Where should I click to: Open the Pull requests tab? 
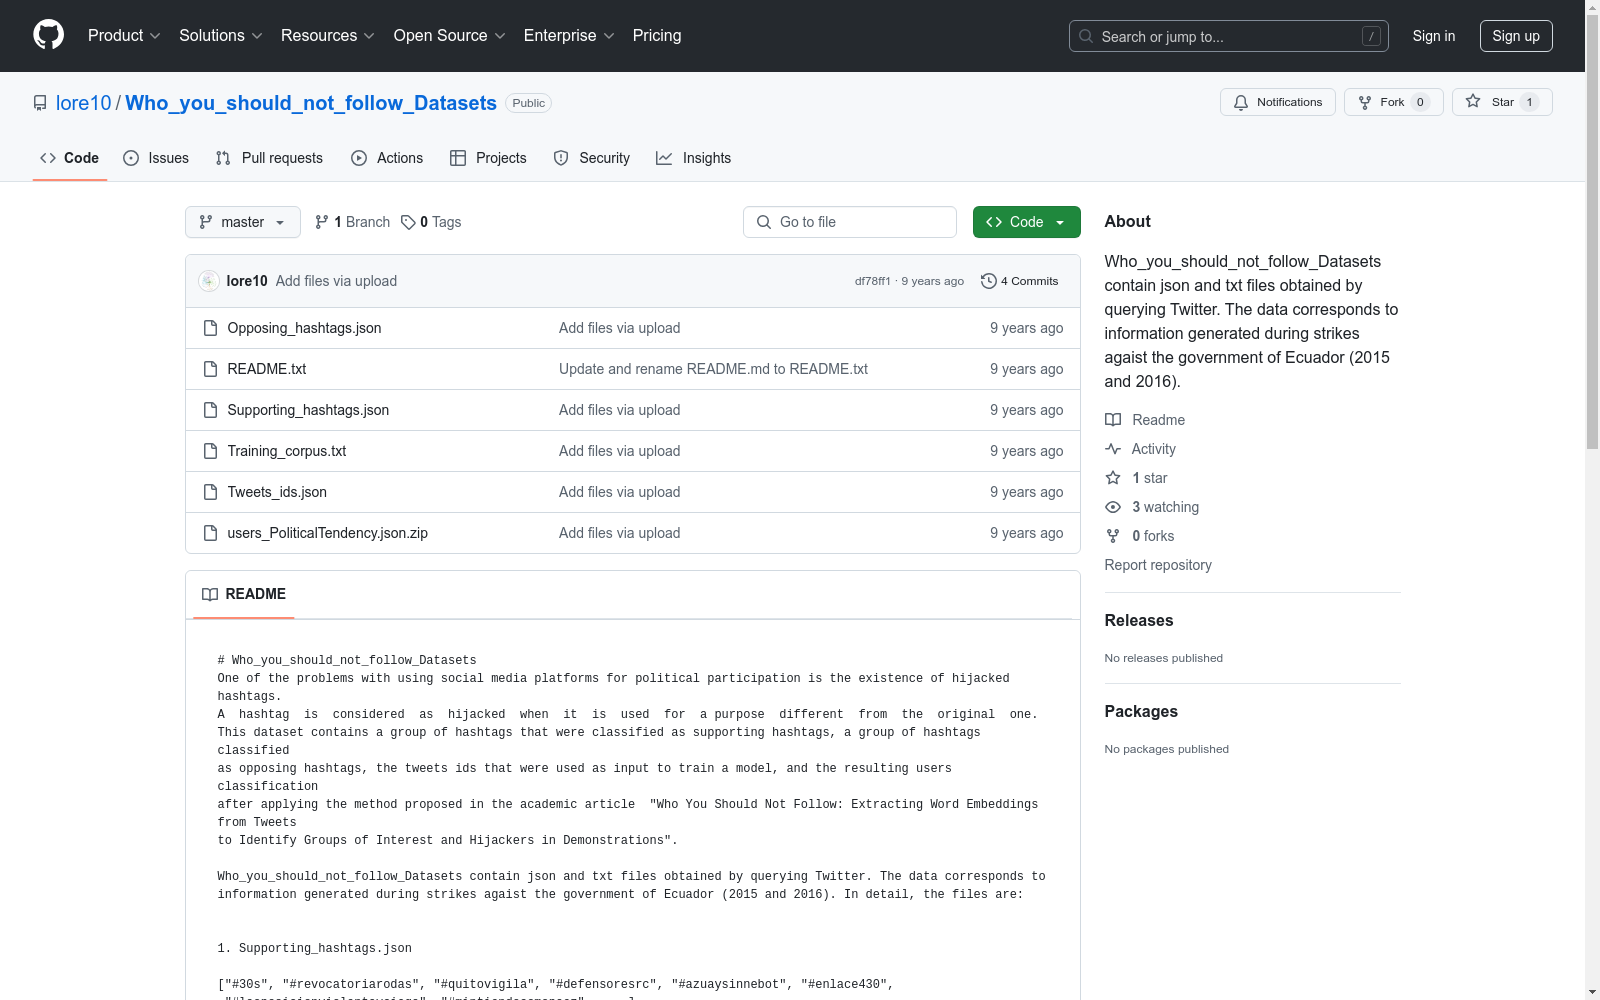click(x=269, y=158)
